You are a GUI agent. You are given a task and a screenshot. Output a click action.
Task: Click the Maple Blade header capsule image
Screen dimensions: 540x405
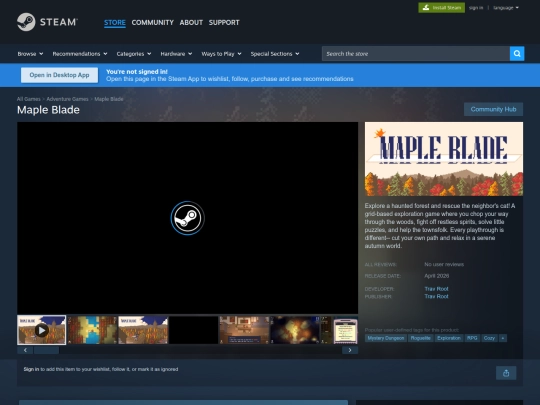444,159
